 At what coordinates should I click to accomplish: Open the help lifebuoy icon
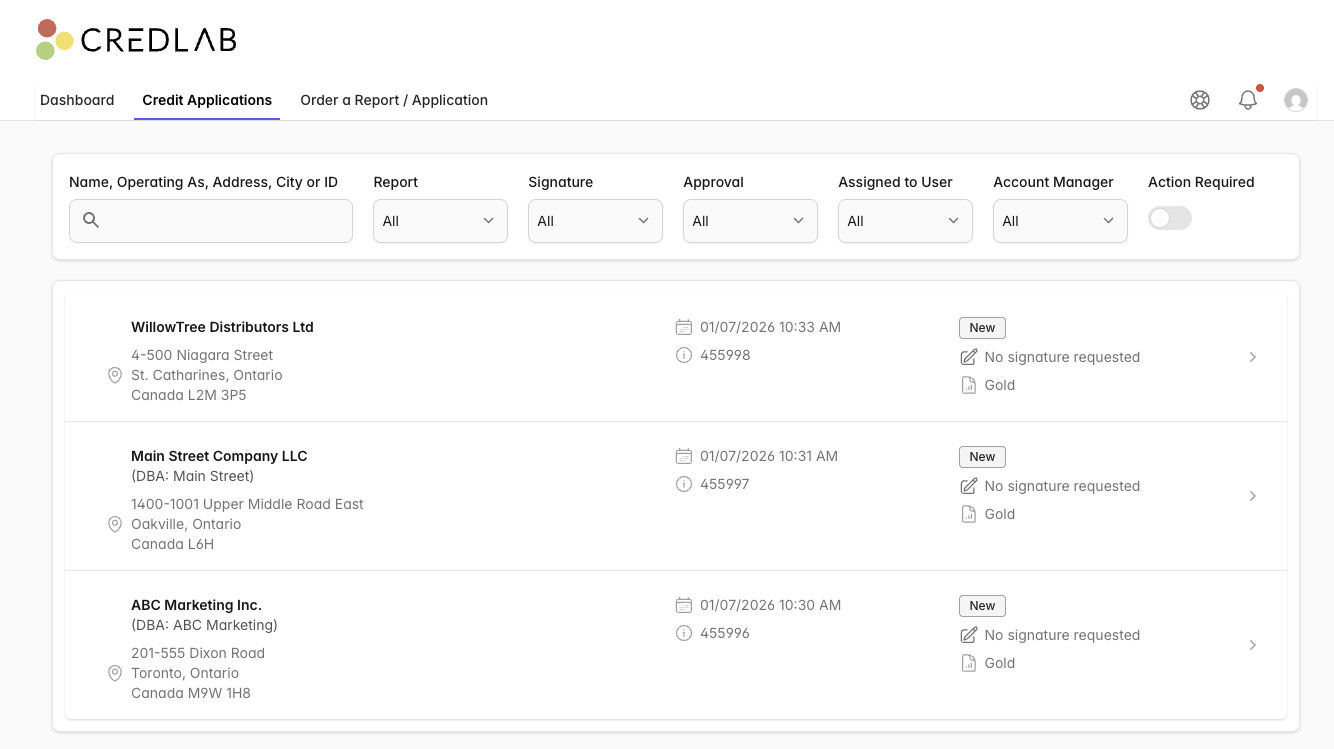click(1200, 100)
